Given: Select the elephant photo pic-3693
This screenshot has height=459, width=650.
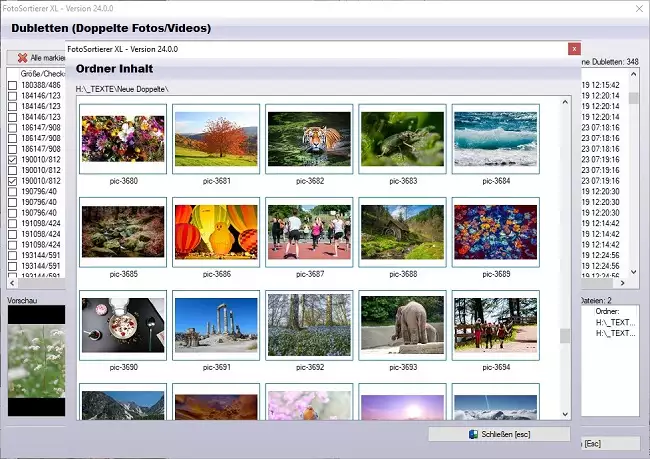Looking at the screenshot, I should [402, 325].
